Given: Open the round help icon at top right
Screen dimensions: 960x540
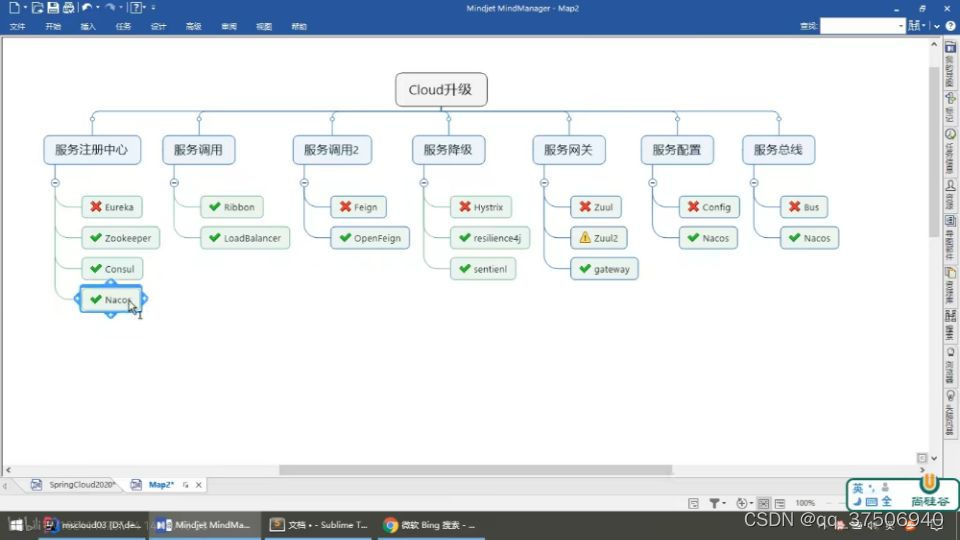Looking at the screenshot, I should point(950,26).
